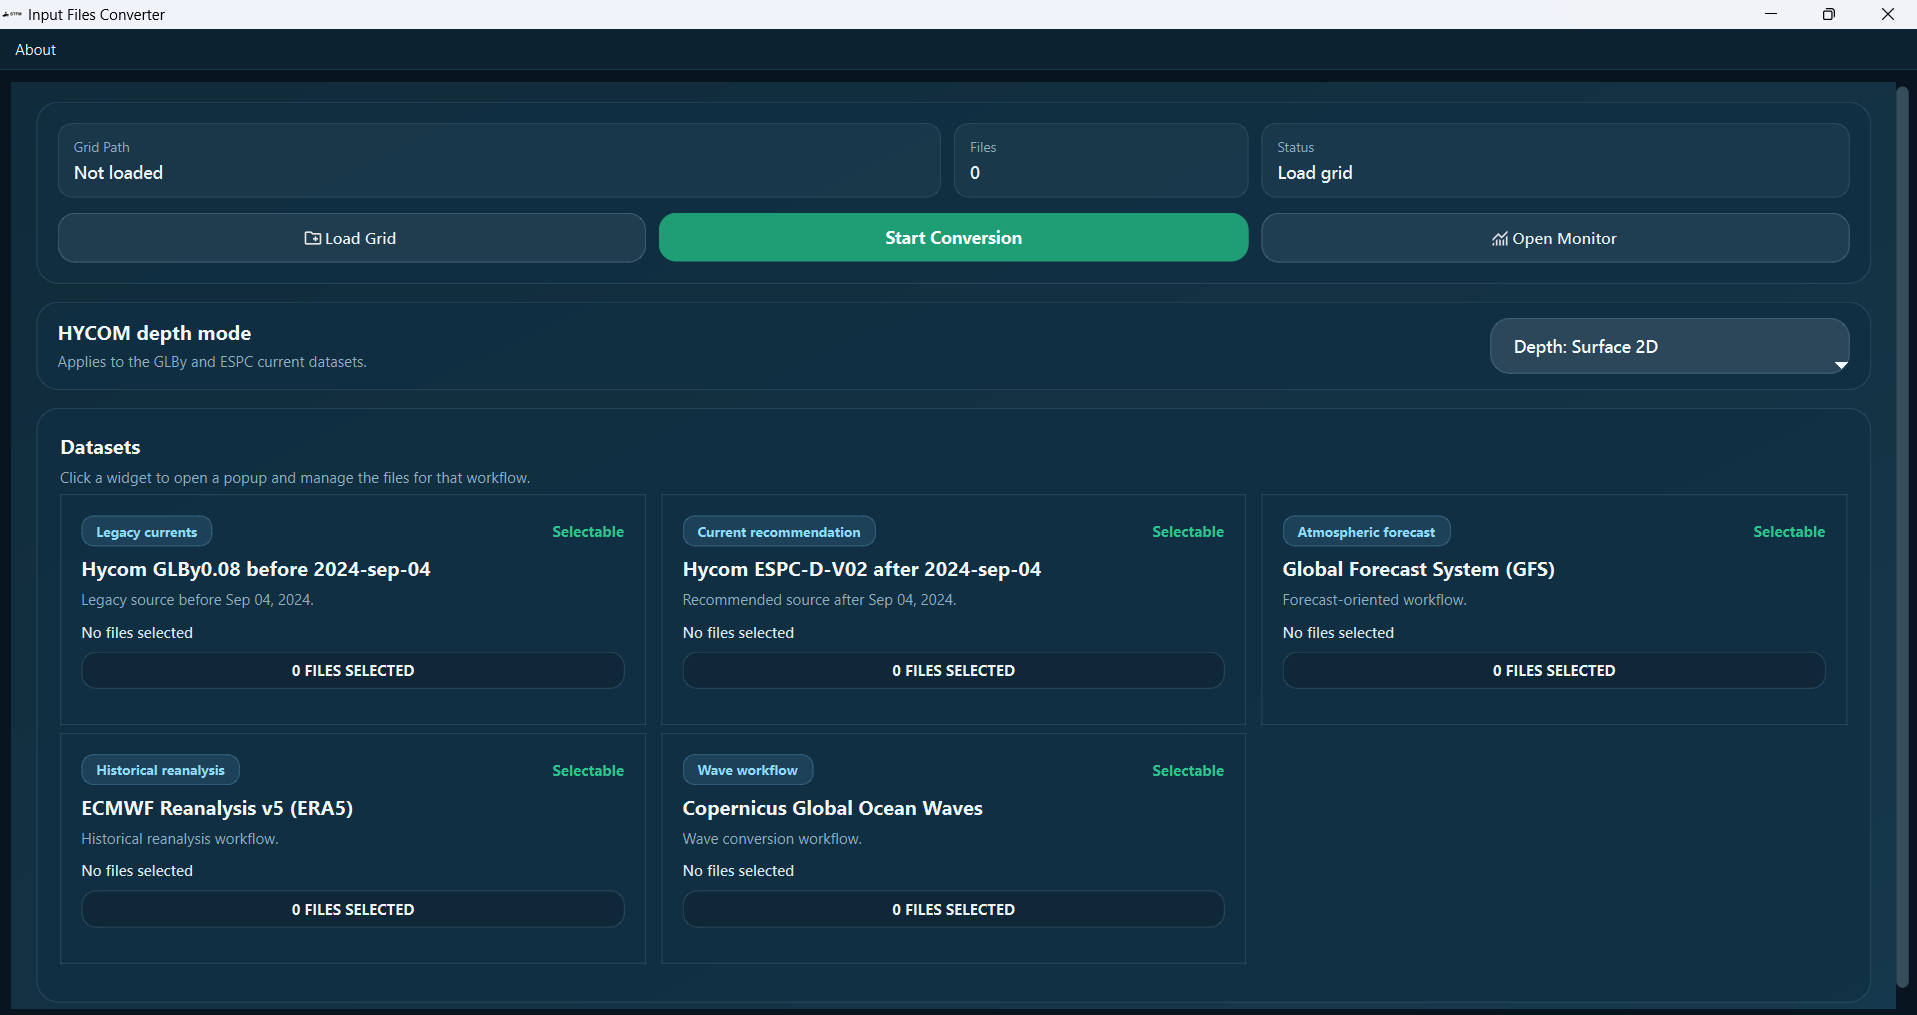Viewport: 1917px width, 1015px height.
Task: Open the About menu
Action: click(35, 50)
